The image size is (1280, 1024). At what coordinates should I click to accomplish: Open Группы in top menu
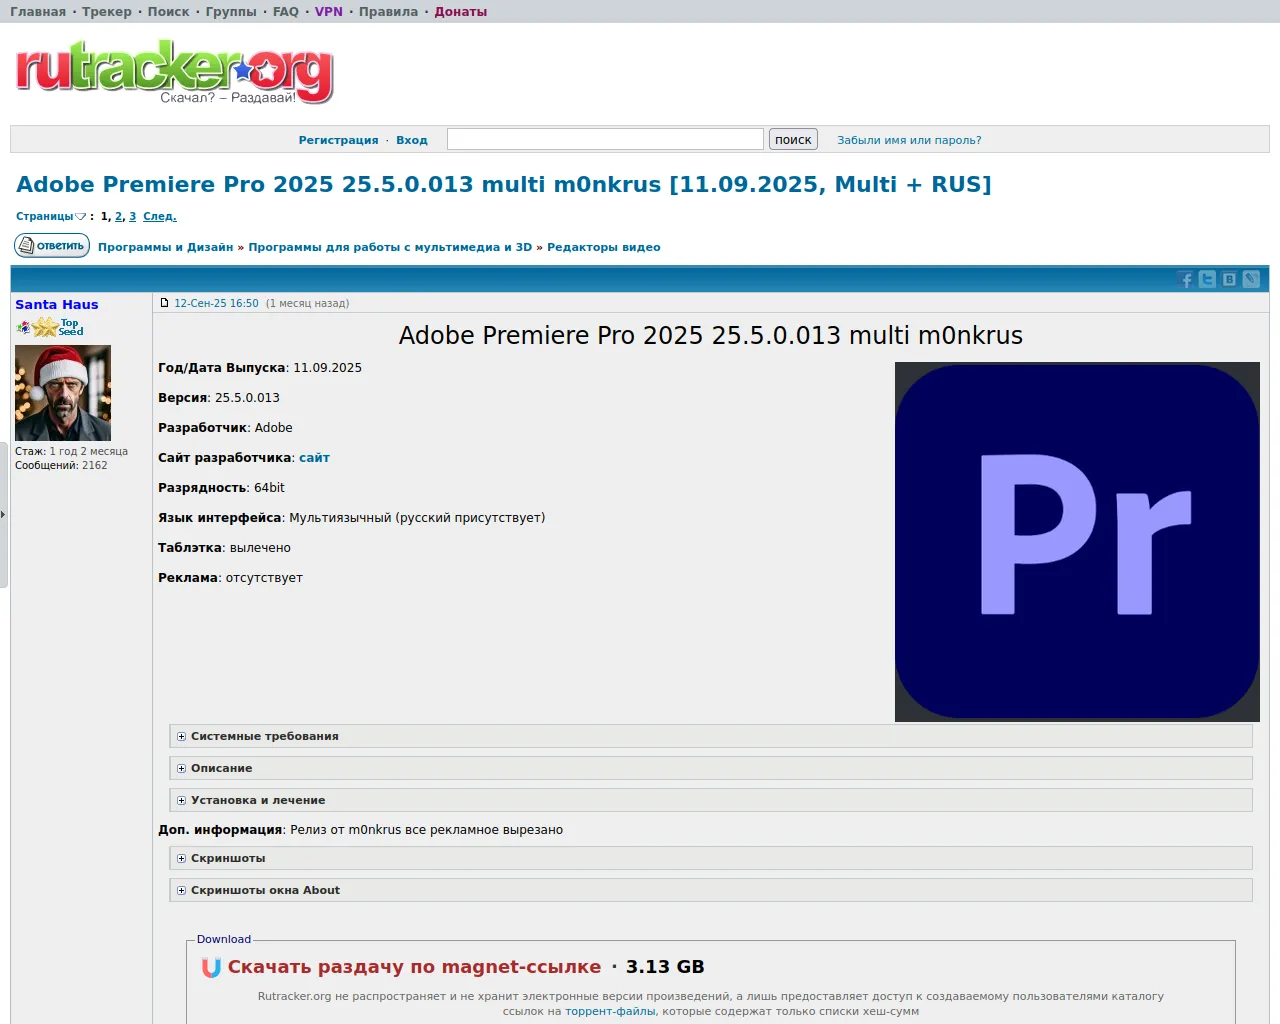231,12
